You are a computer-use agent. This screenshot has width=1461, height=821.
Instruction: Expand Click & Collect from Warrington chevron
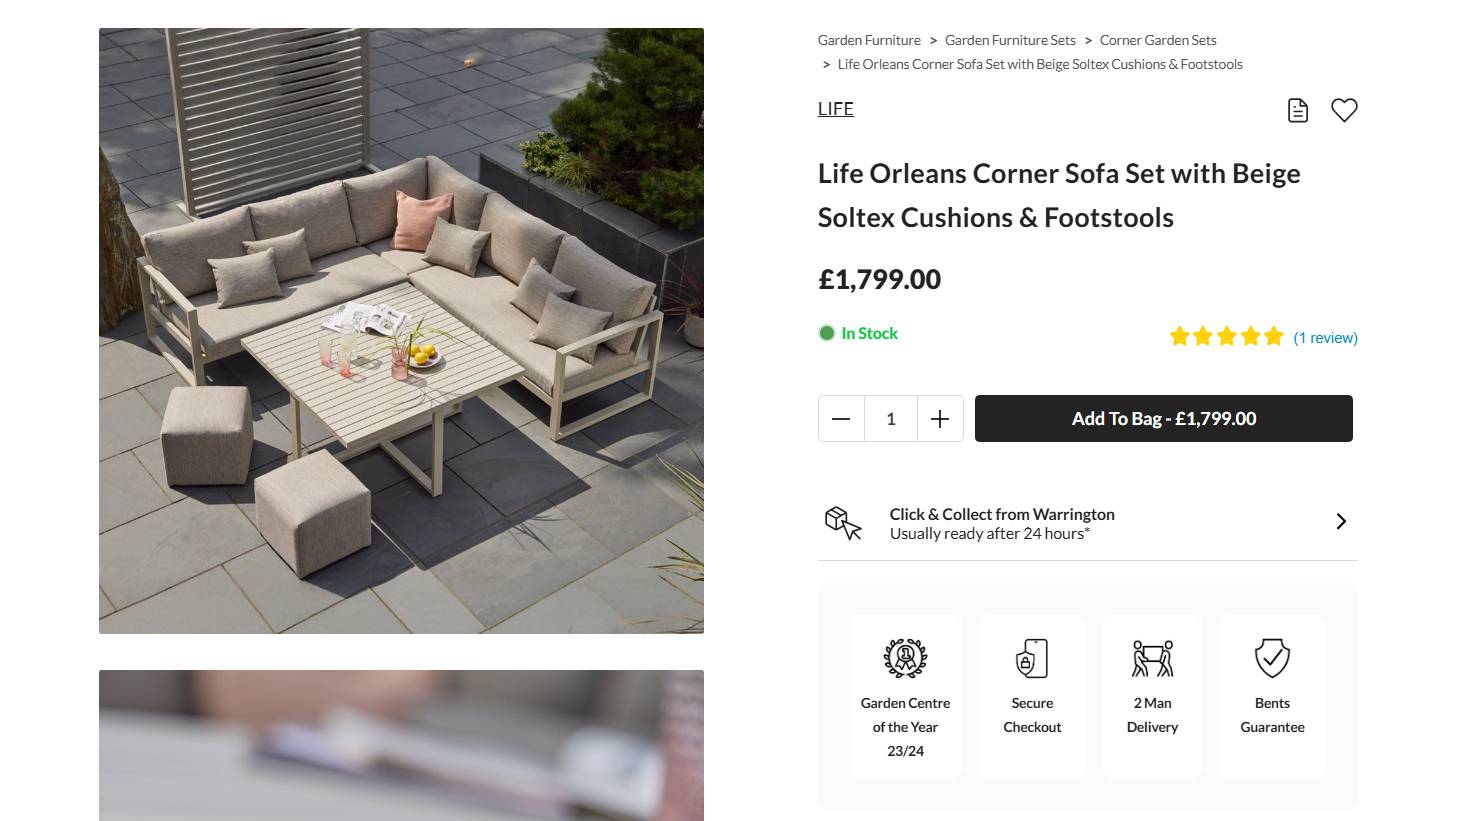pos(1341,521)
